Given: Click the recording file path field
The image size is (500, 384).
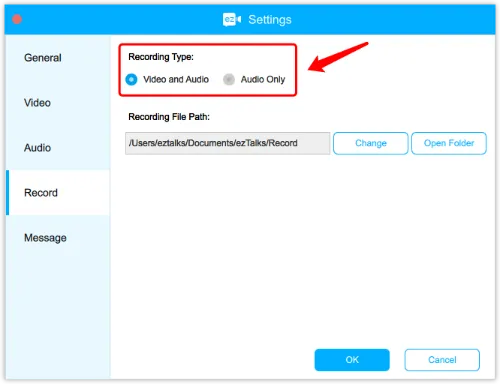Looking at the screenshot, I should click(227, 143).
